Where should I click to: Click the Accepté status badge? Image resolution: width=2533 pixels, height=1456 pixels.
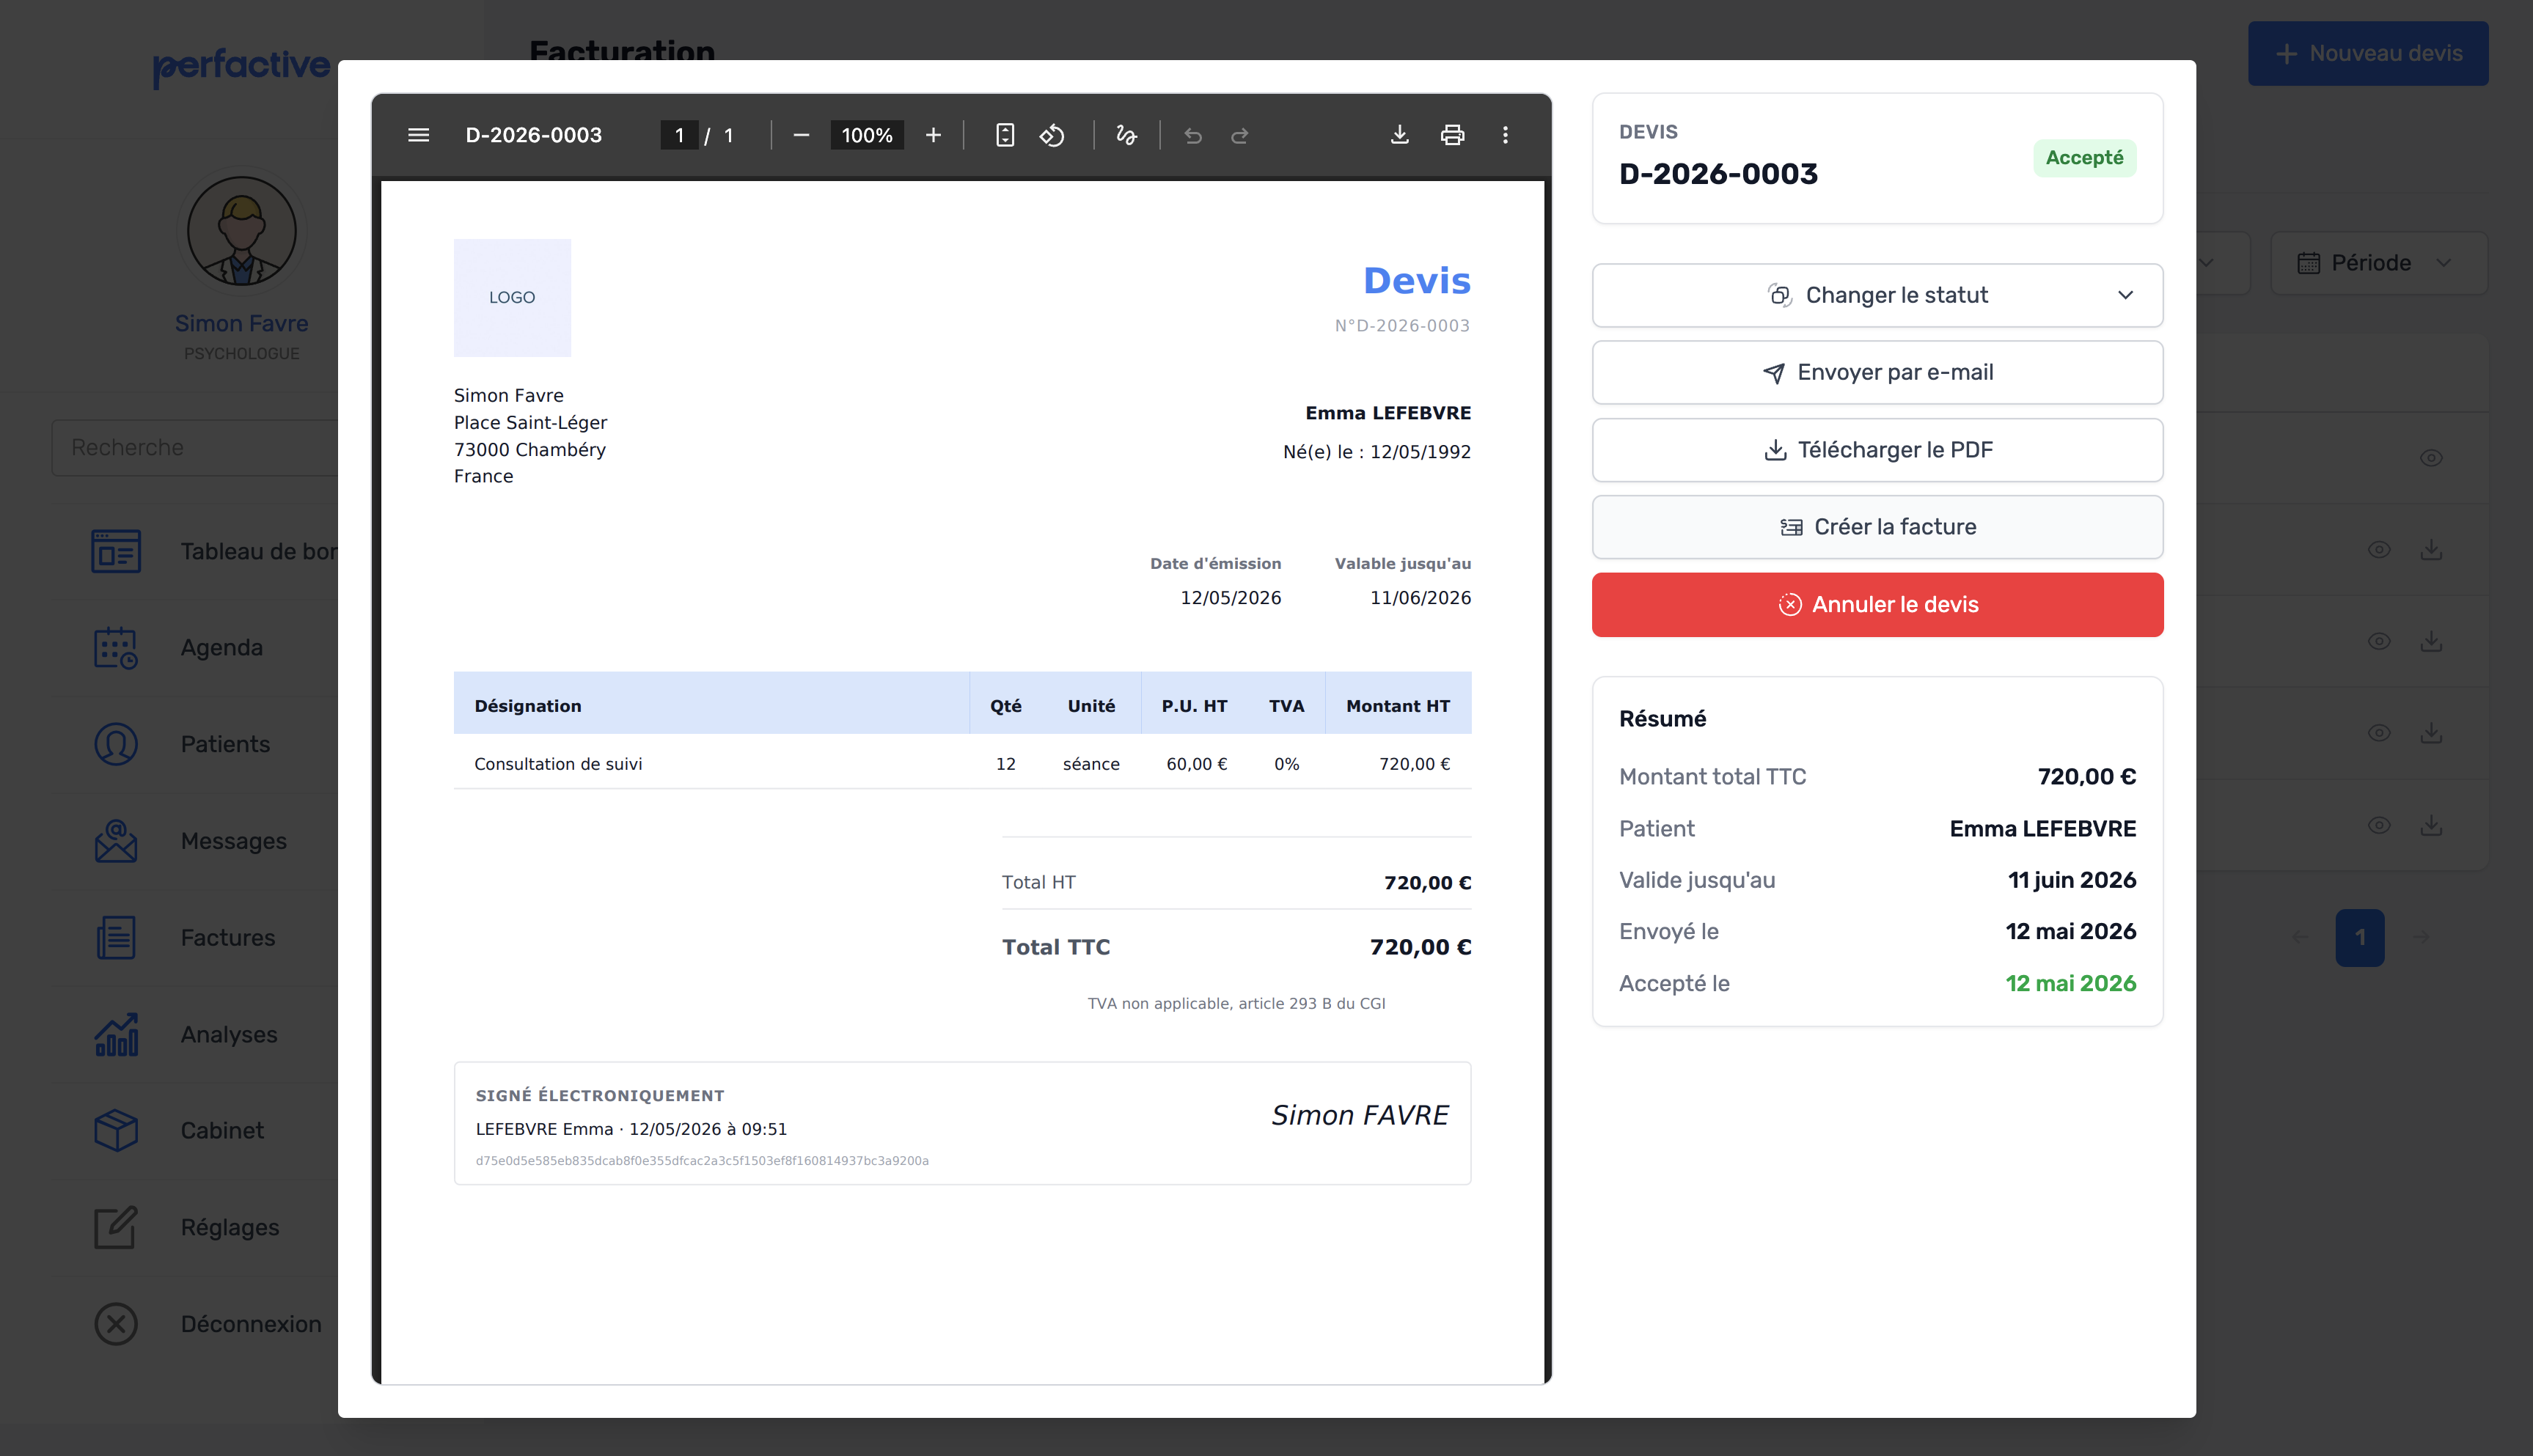pyautogui.click(x=2084, y=158)
